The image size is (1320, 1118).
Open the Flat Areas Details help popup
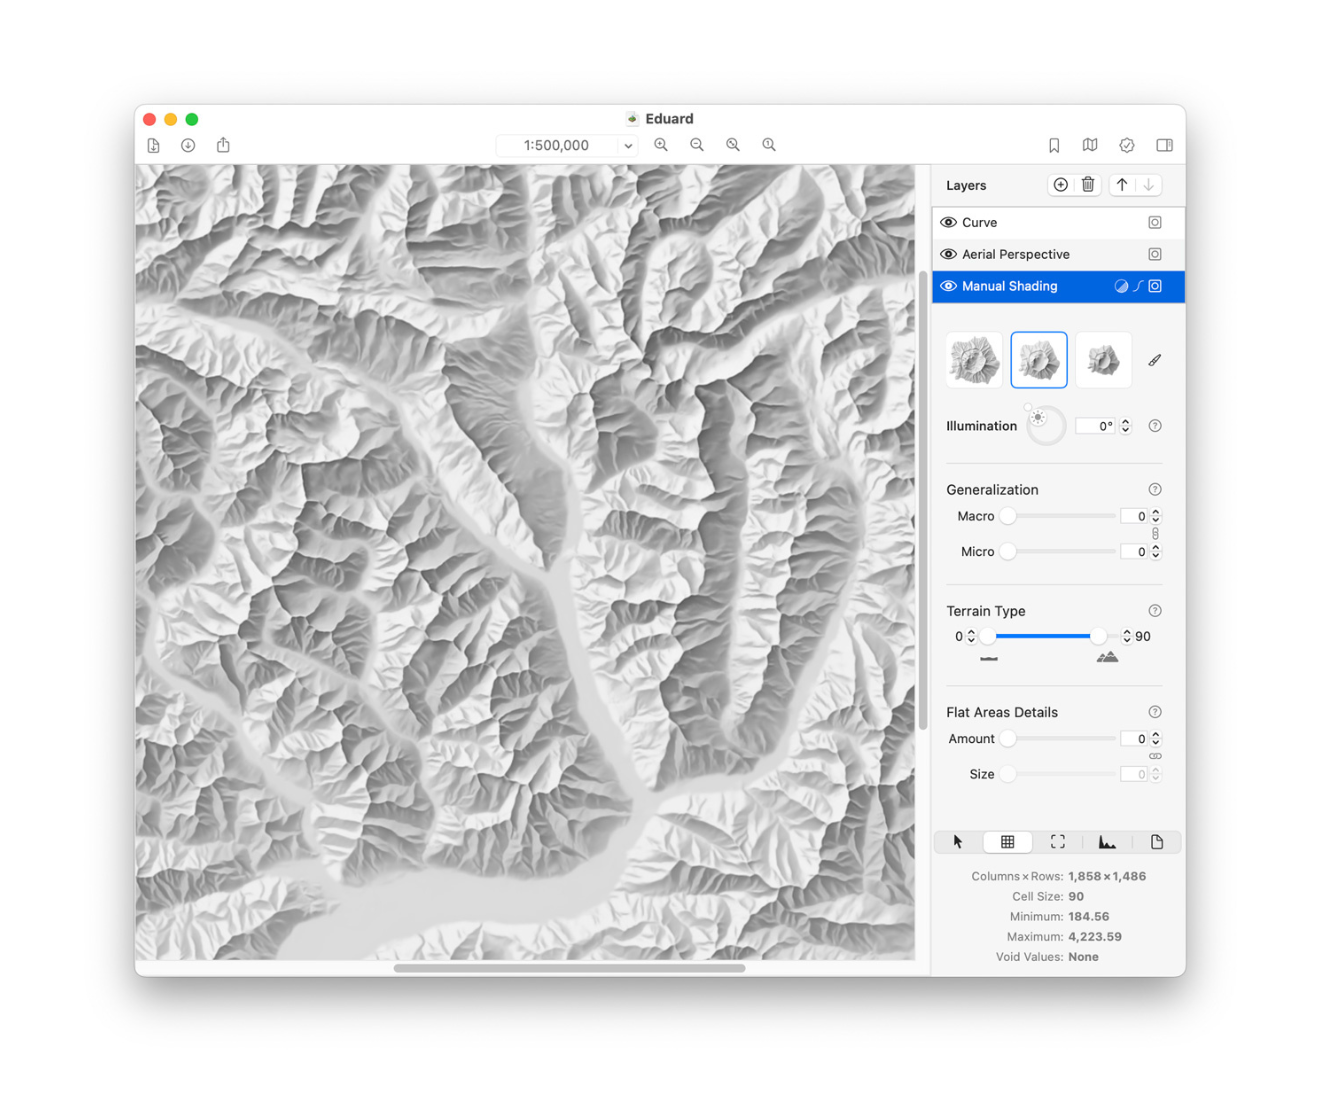pos(1155,711)
